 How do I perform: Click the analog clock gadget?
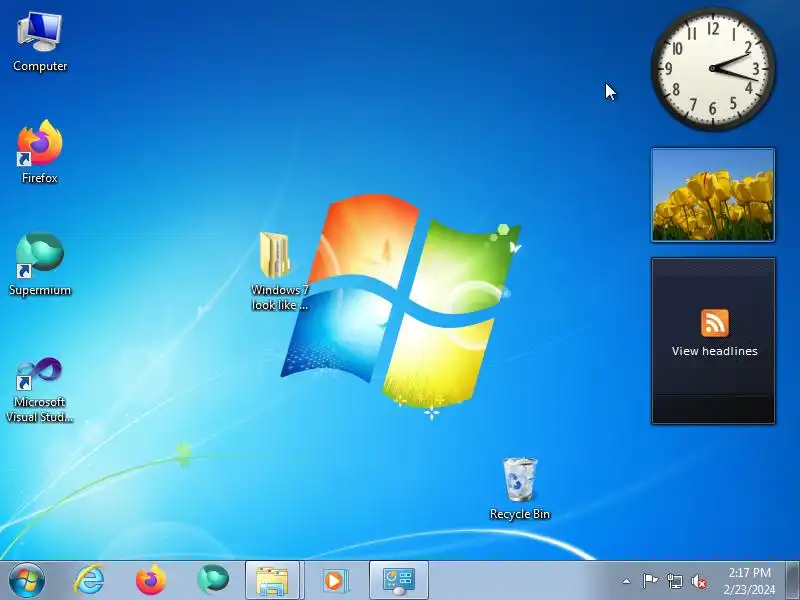(713, 68)
